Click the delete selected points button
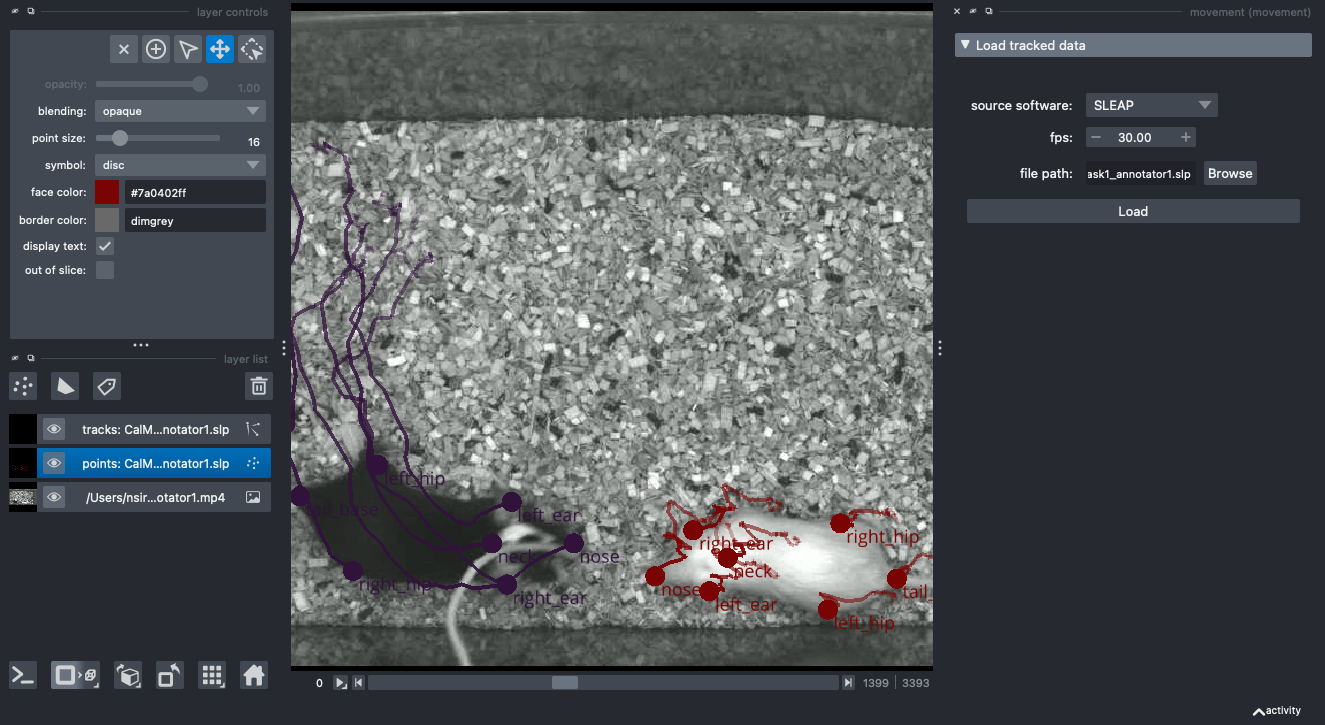Viewport: 1325px width, 725px height. click(124, 49)
